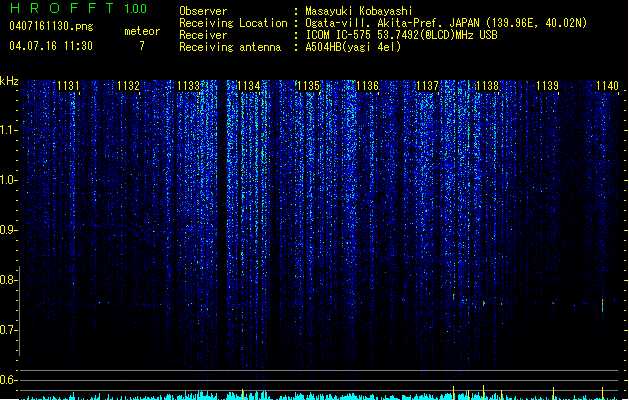Click the Receiving Location label
629x400 pixels.
[233, 23]
